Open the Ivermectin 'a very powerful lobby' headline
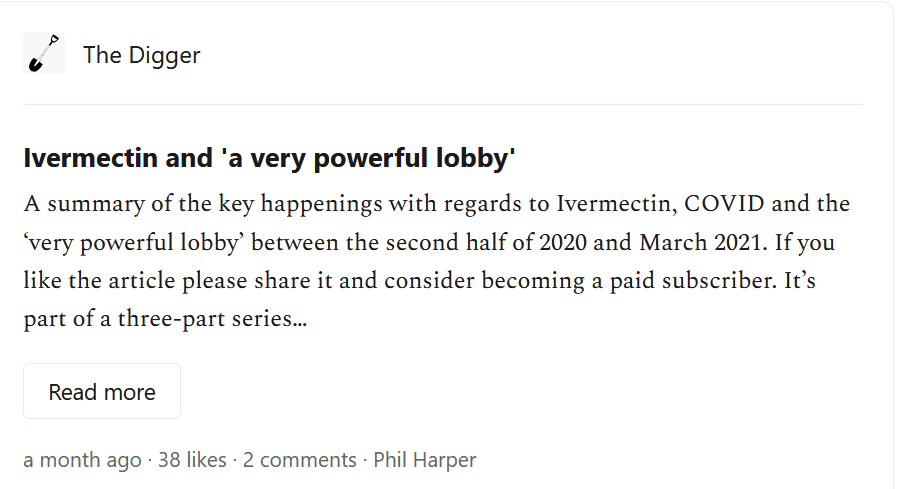 pos(269,158)
